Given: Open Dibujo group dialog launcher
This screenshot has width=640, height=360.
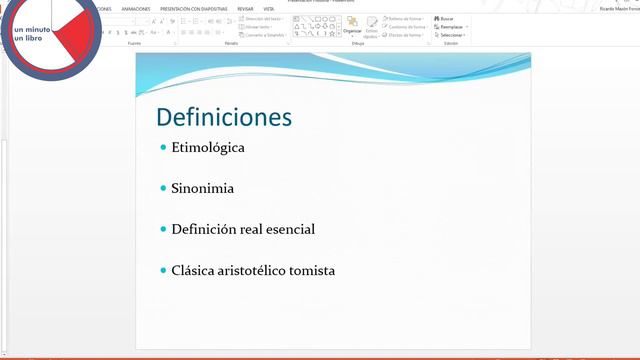Looking at the screenshot, I should (429, 43).
